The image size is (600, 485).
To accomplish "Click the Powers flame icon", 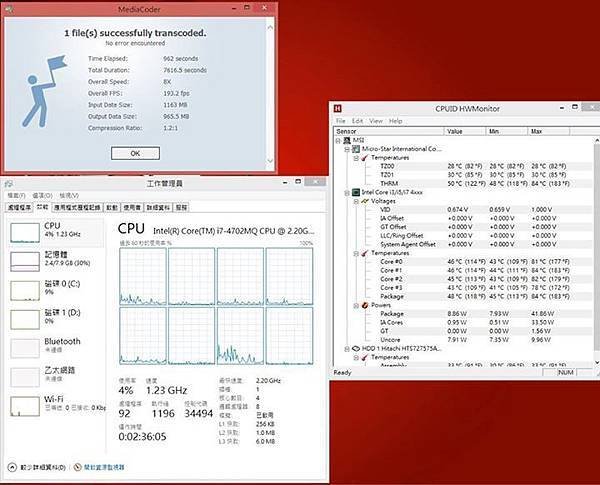I will 365,305.
